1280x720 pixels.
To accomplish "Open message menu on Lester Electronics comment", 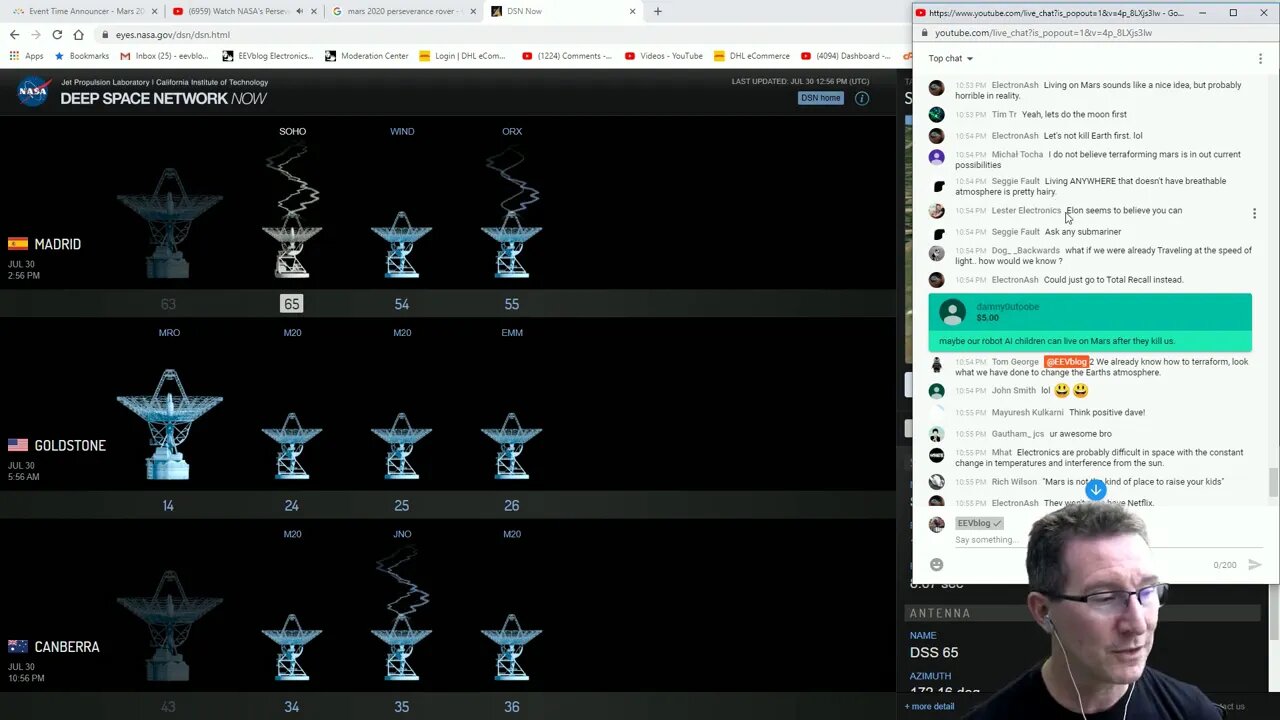I will tap(1254, 213).
